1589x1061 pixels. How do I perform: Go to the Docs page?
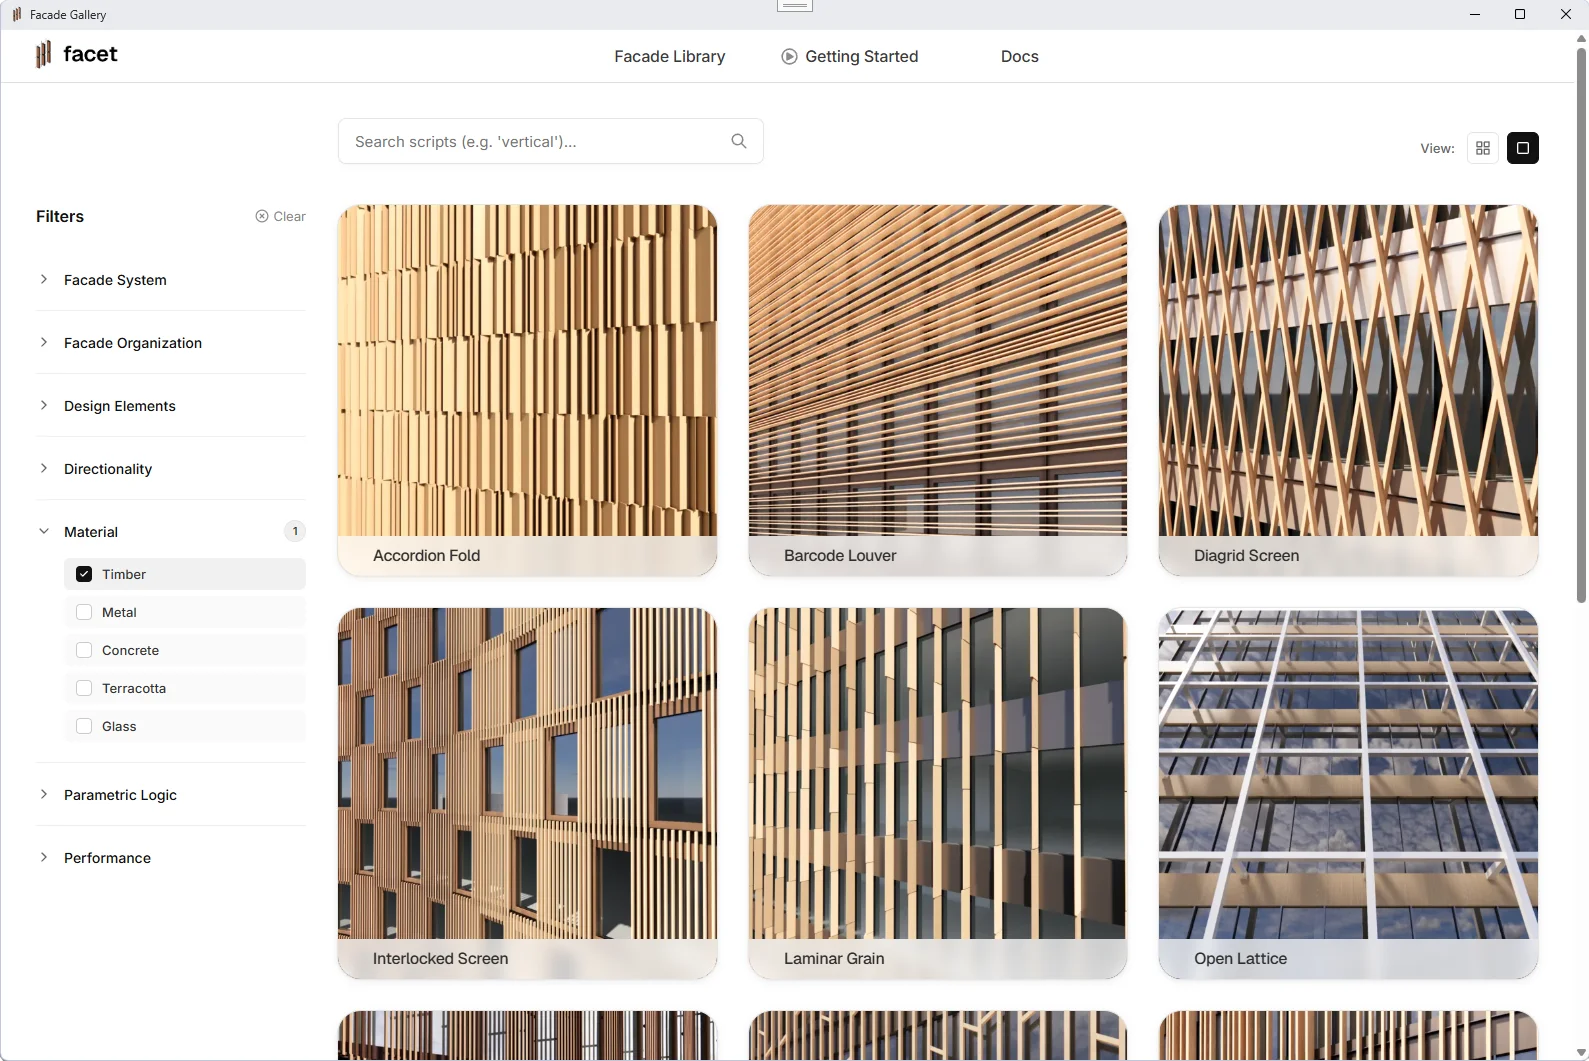[1019, 57]
